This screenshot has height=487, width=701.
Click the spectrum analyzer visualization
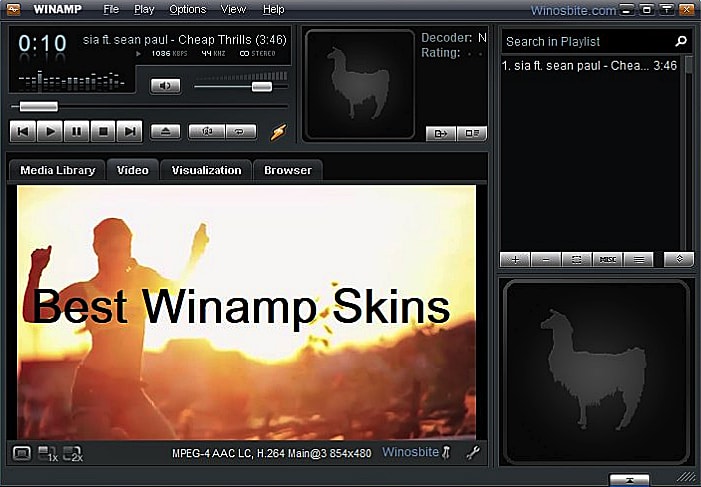[72, 80]
